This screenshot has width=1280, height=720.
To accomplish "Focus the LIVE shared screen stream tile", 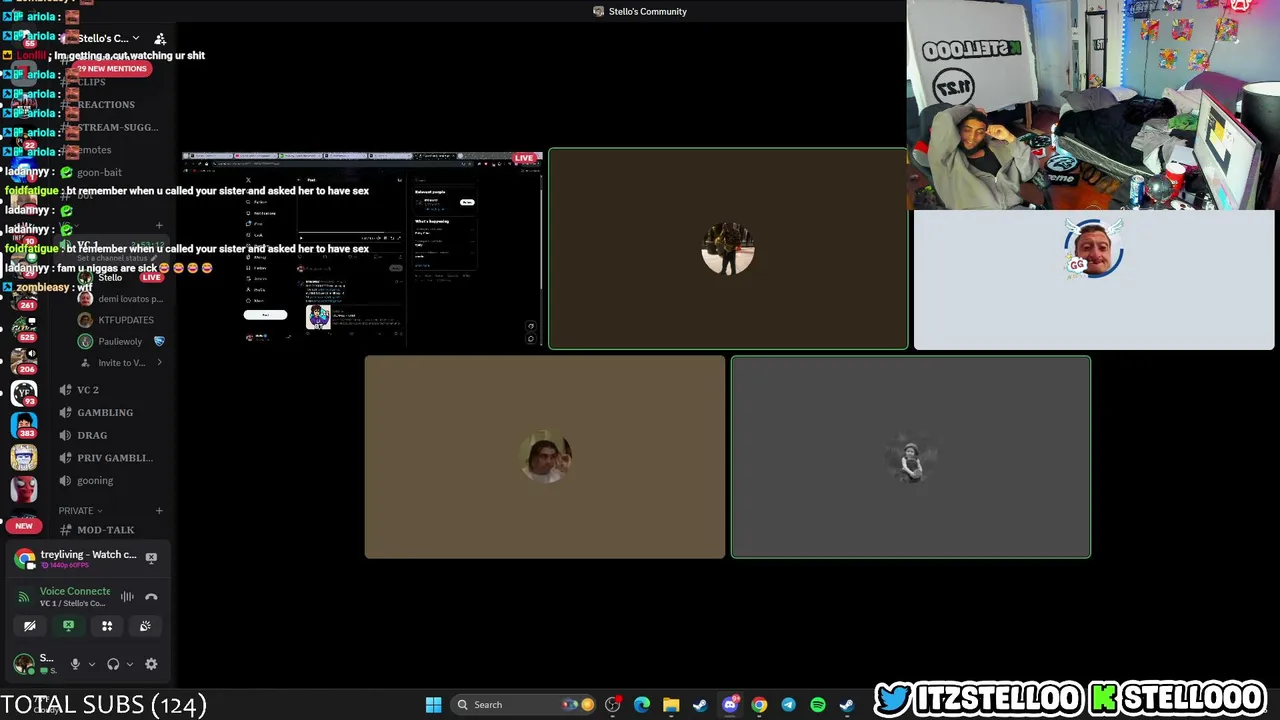I will (x=363, y=249).
